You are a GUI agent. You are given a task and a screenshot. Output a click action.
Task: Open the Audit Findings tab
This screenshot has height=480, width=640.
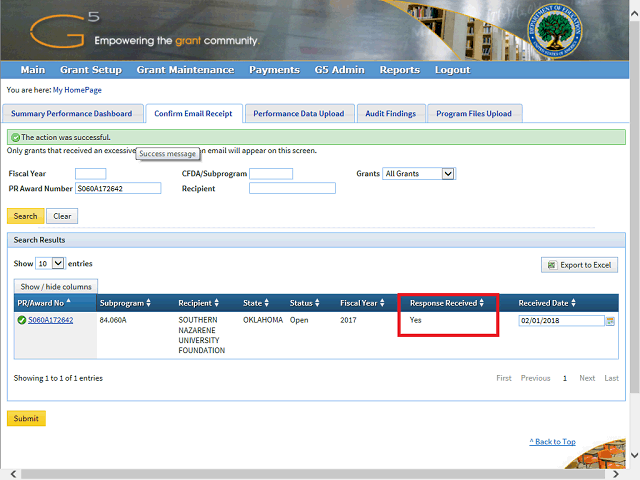click(x=390, y=114)
